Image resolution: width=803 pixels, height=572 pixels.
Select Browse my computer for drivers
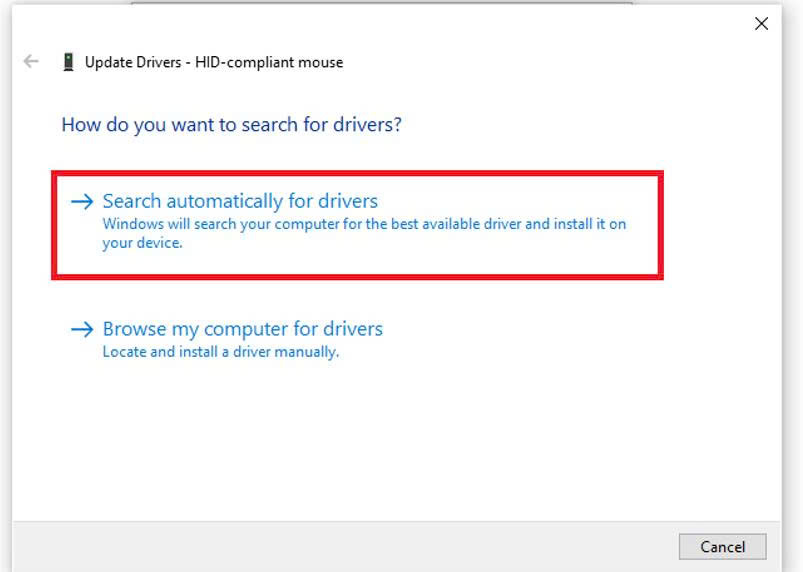(x=243, y=329)
